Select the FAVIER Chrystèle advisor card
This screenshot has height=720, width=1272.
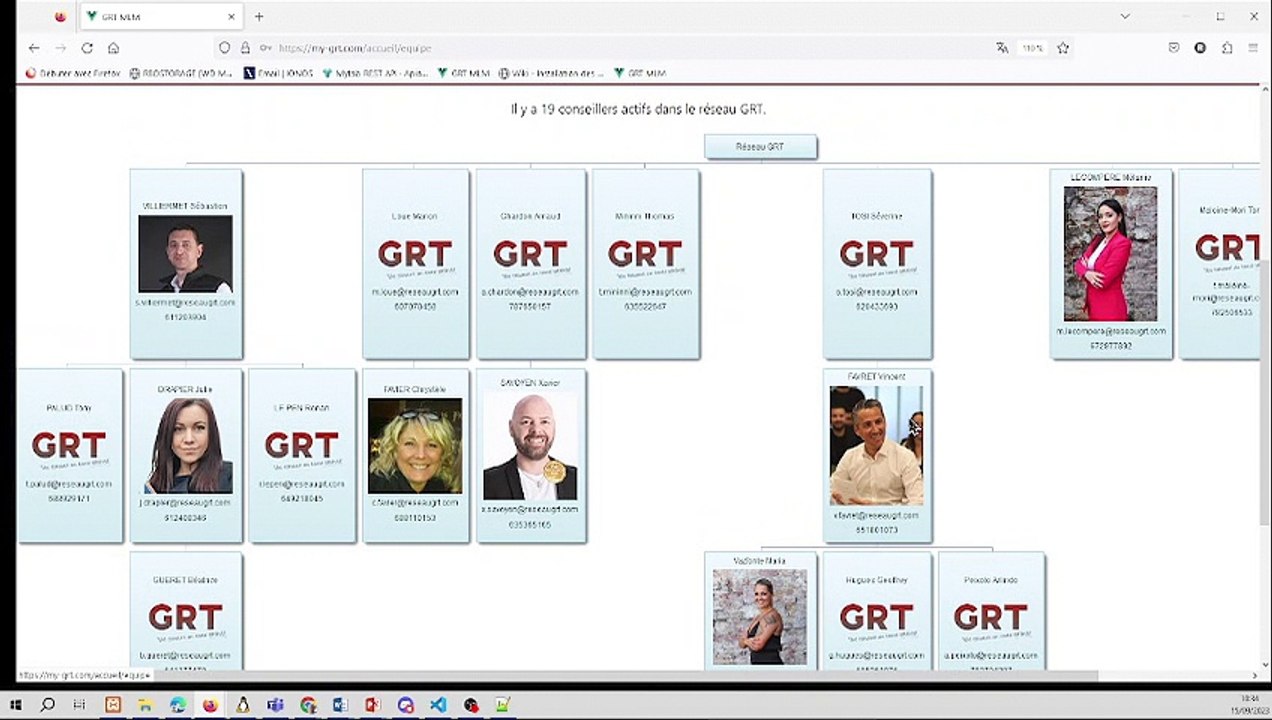pyautogui.click(x=415, y=455)
